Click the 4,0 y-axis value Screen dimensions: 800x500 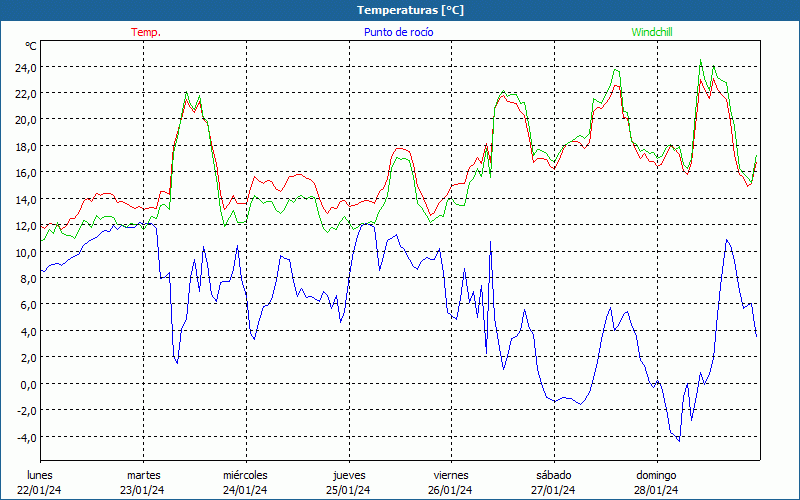click(28, 331)
